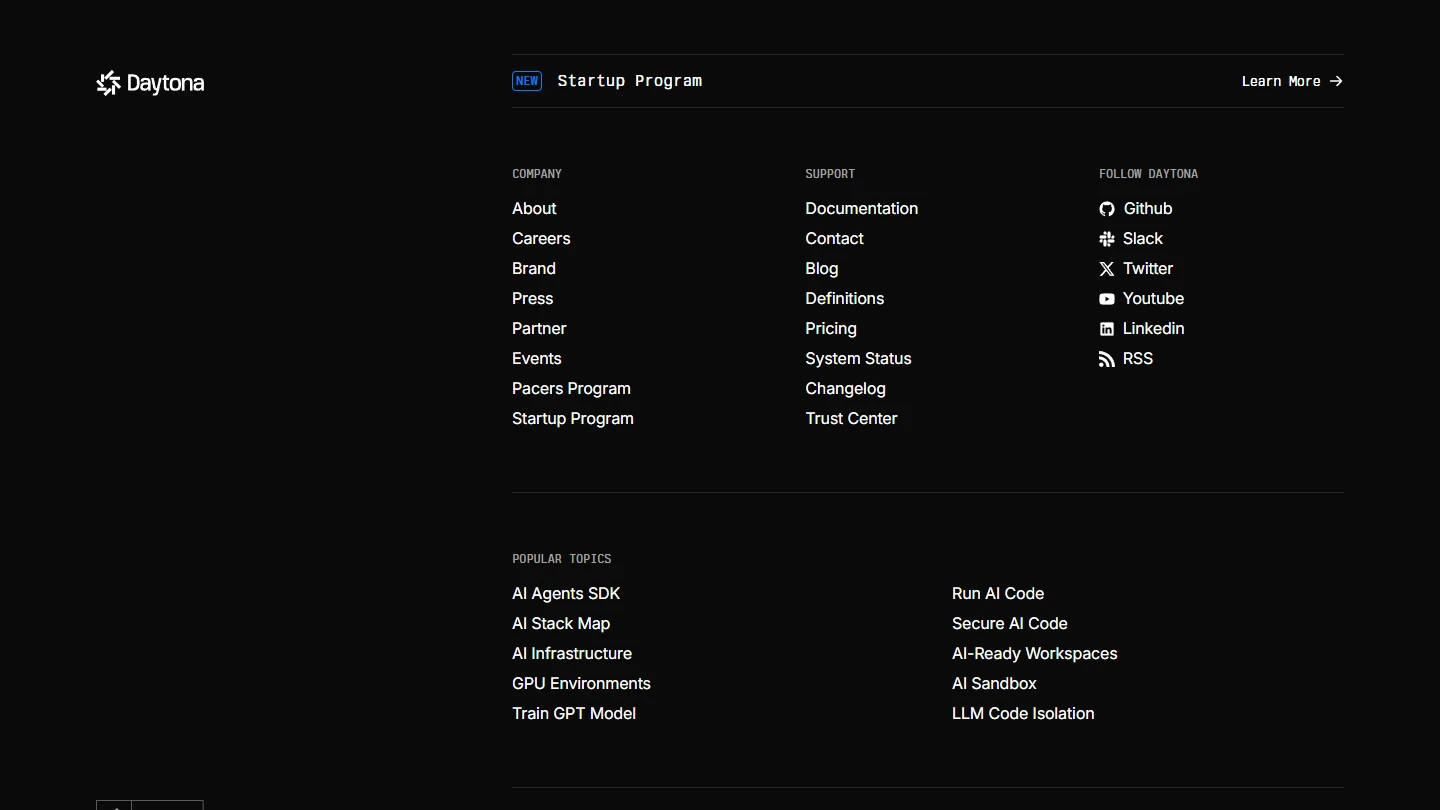
Task: Visit the Trust Center page
Action: (851, 418)
